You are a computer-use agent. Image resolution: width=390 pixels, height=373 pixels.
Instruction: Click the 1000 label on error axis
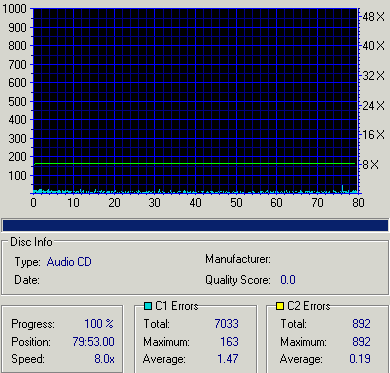pyautogui.click(x=14, y=9)
